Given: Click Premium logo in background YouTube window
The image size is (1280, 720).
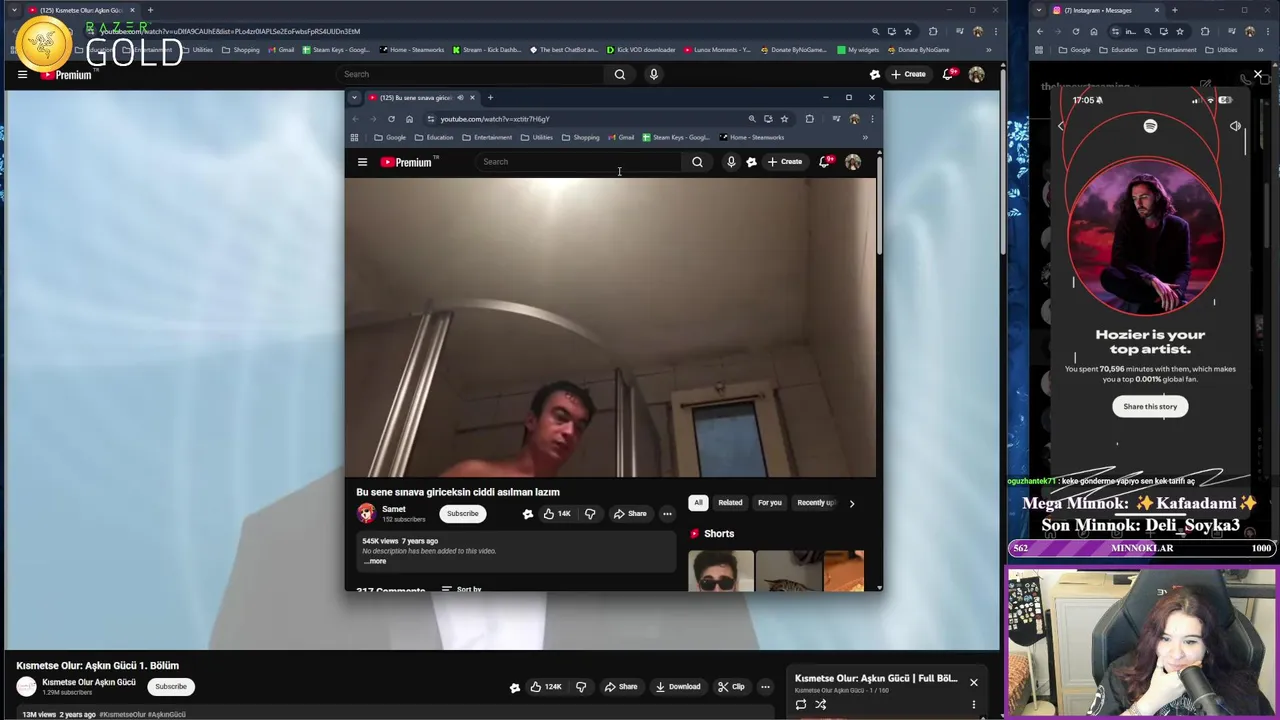Looking at the screenshot, I should [x=66, y=74].
